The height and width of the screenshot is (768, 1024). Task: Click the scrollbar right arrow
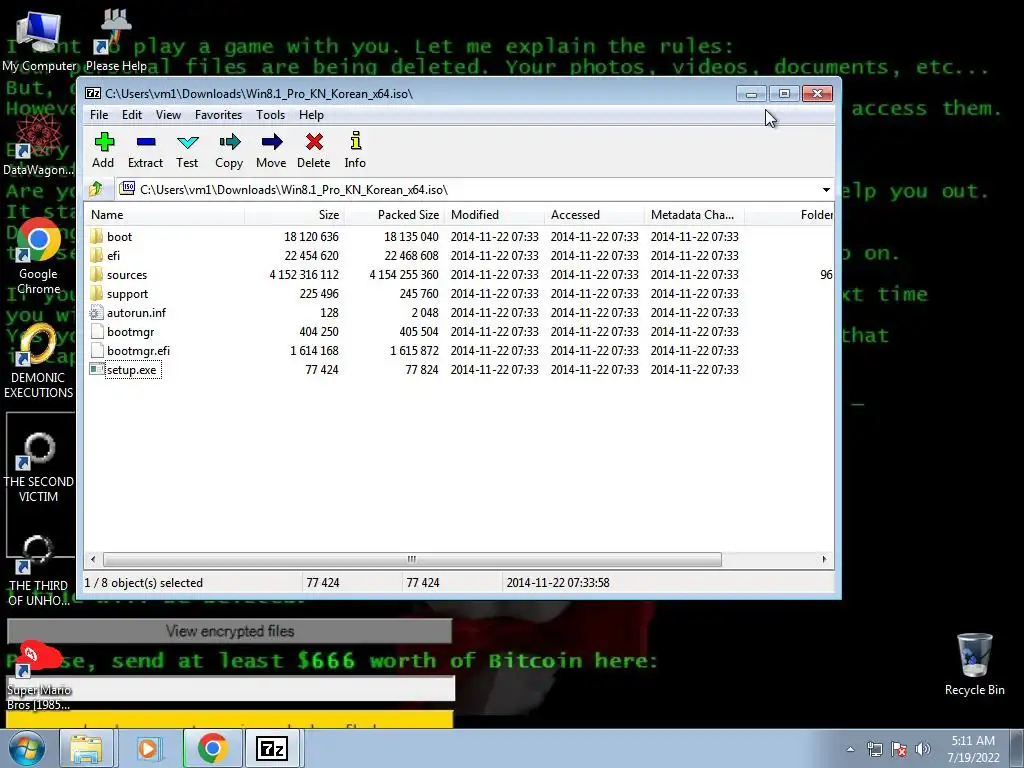[824, 560]
